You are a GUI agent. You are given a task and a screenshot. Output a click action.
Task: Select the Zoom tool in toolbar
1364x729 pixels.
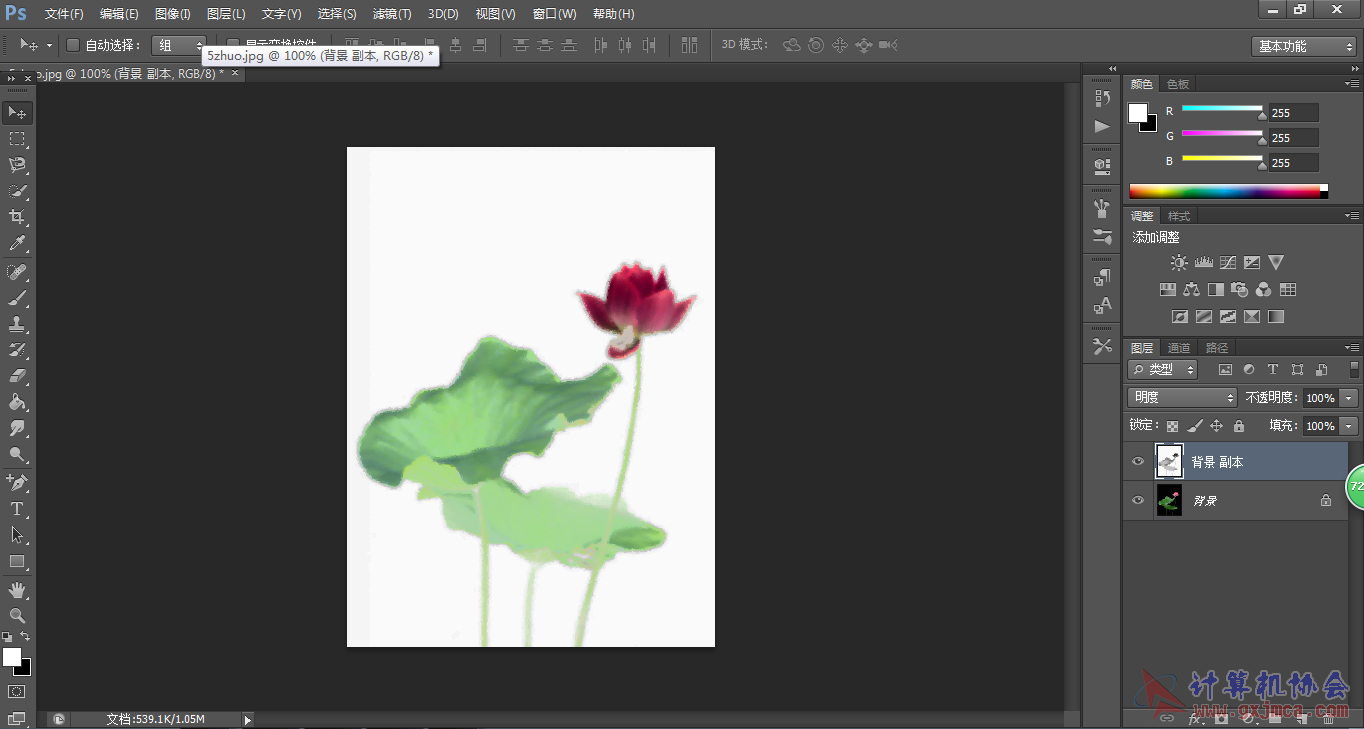click(17, 616)
